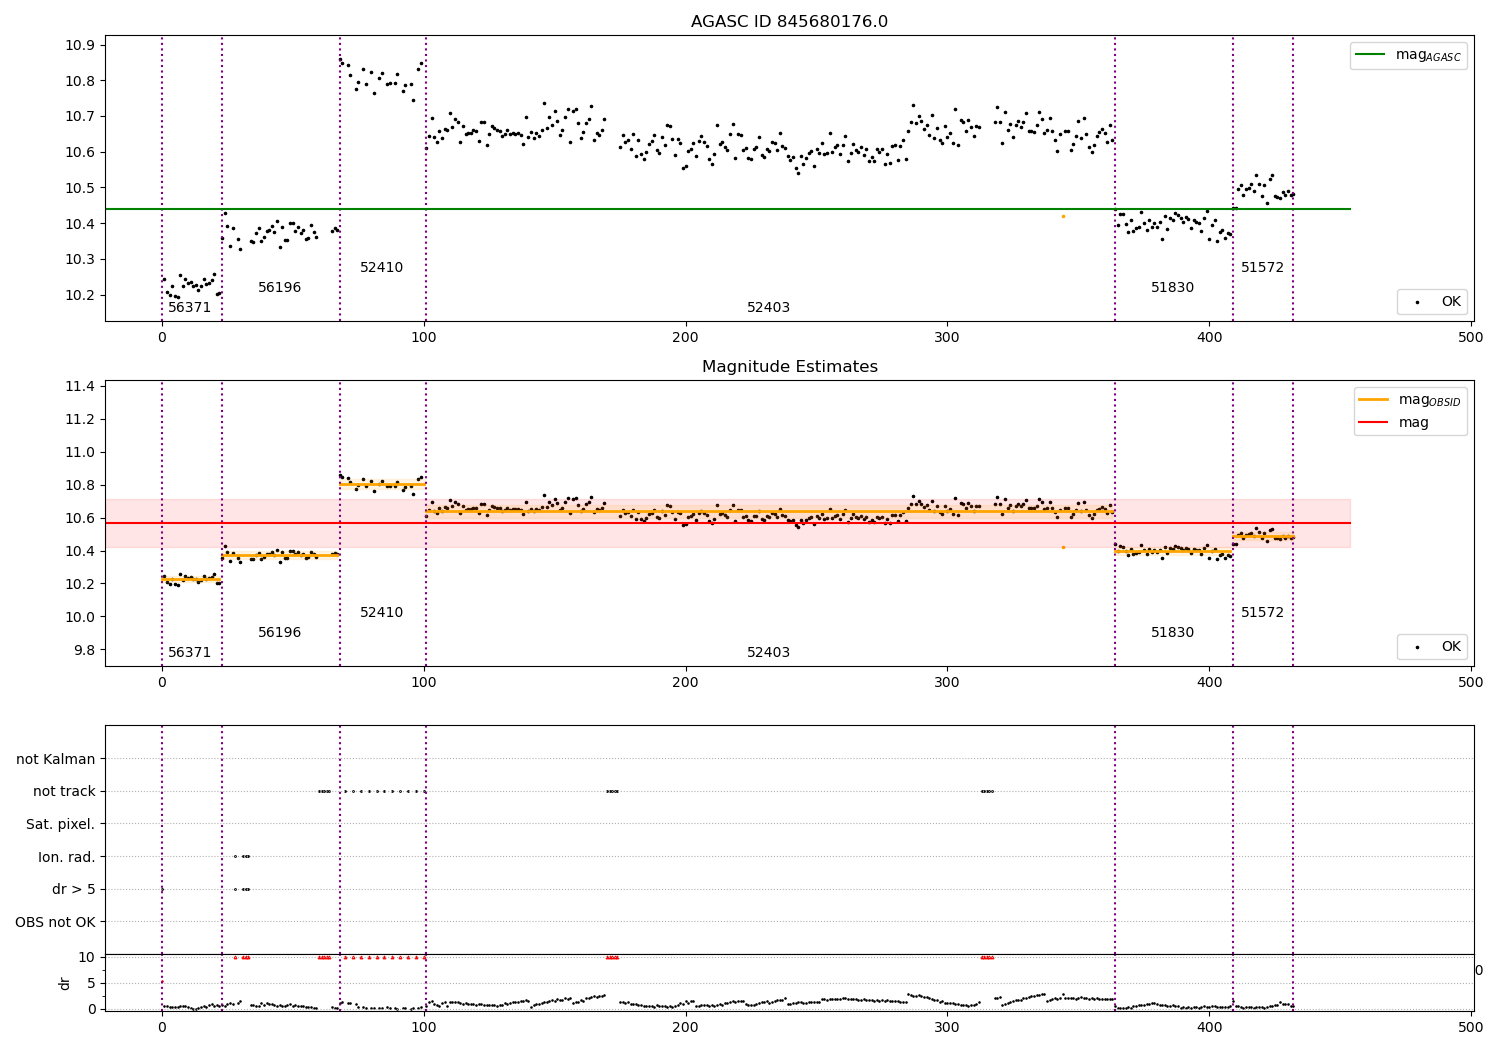1500x1050 pixels.
Task: Click the 'not track' axis label
Action: [x=64, y=792]
